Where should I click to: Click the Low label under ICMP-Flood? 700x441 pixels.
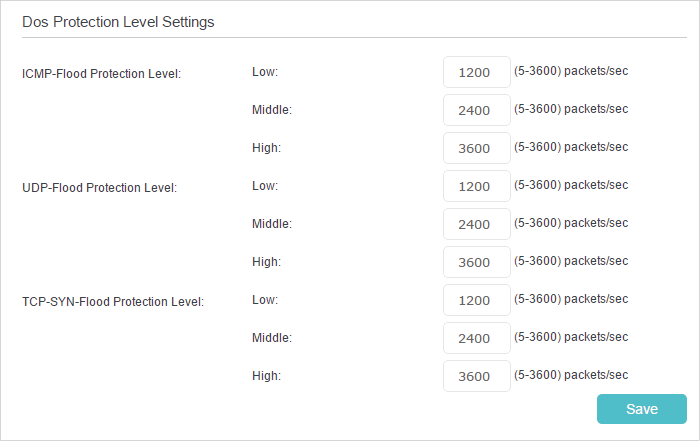point(265,71)
